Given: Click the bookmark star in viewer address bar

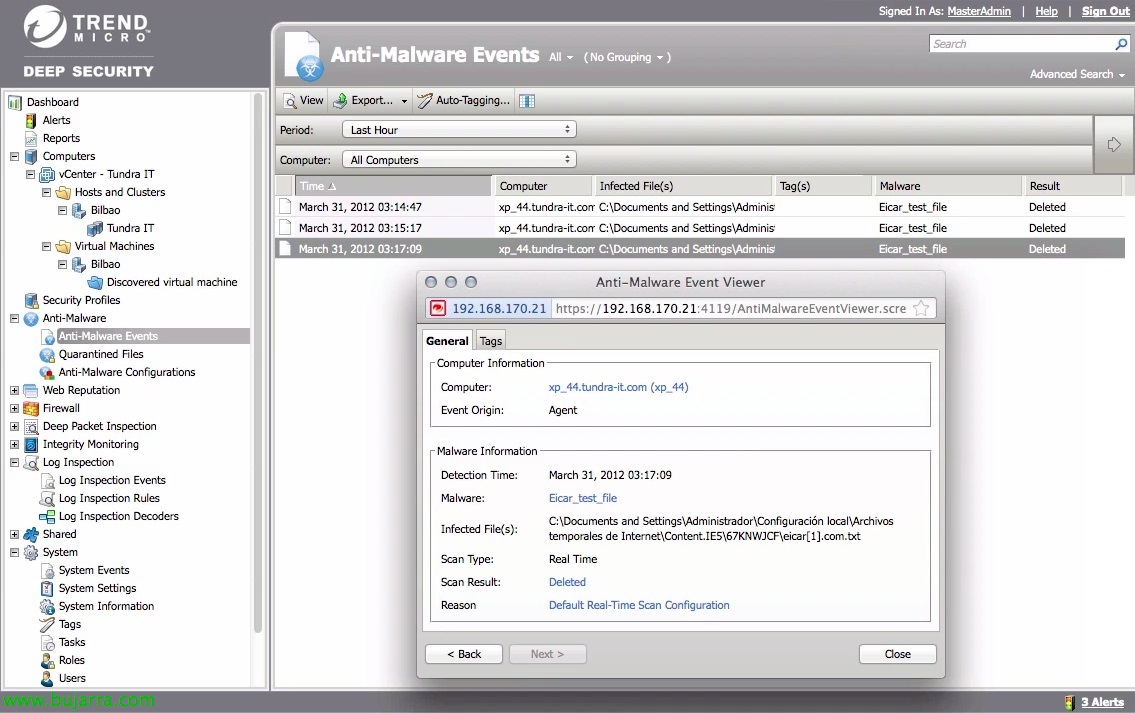Looking at the screenshot, I should 921,308.
